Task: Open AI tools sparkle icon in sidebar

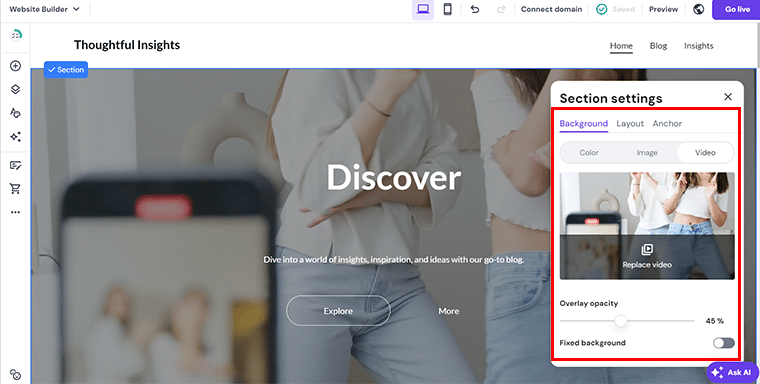Action: (x=16, y=137)
